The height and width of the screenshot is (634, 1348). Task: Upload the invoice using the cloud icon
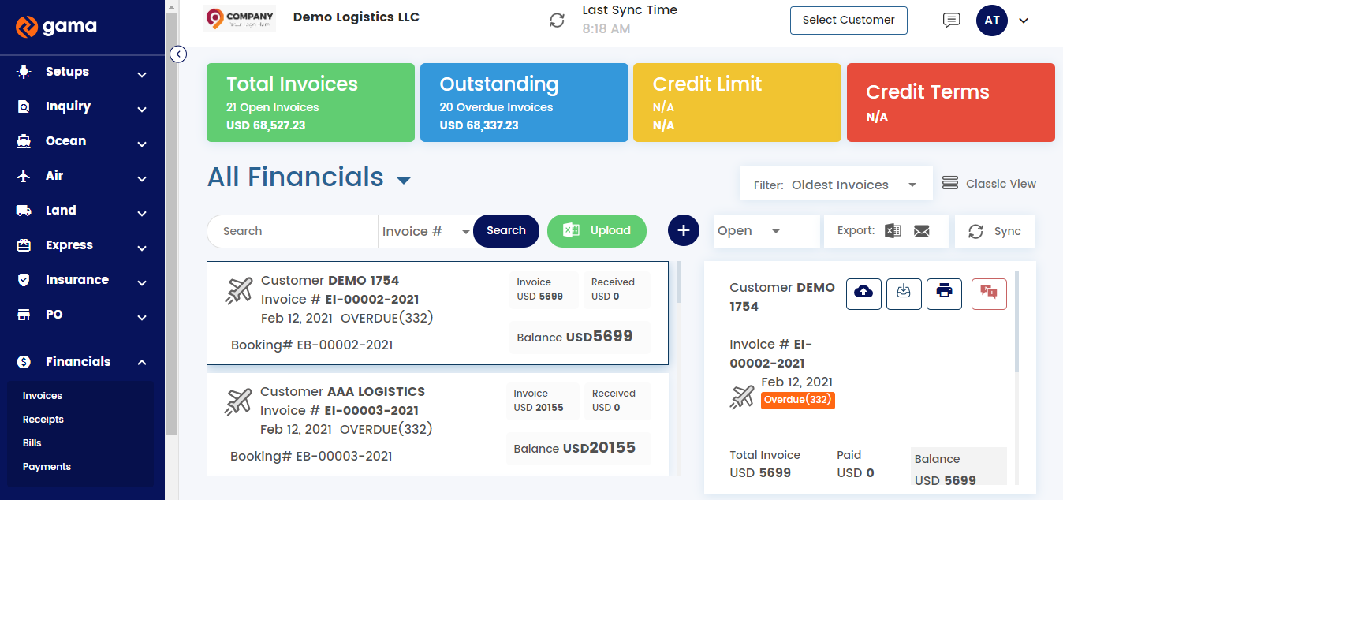coord(864,293)
